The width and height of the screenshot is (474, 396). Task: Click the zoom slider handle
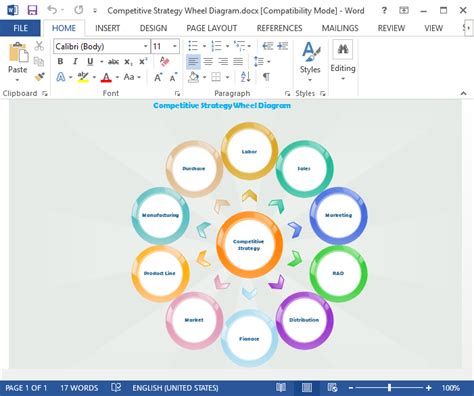pyautogui.click(x=389, y=388)
